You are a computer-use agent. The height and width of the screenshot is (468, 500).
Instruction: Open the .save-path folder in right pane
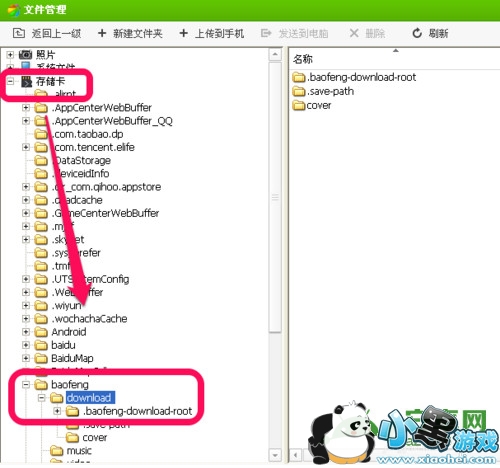(323, 91)
